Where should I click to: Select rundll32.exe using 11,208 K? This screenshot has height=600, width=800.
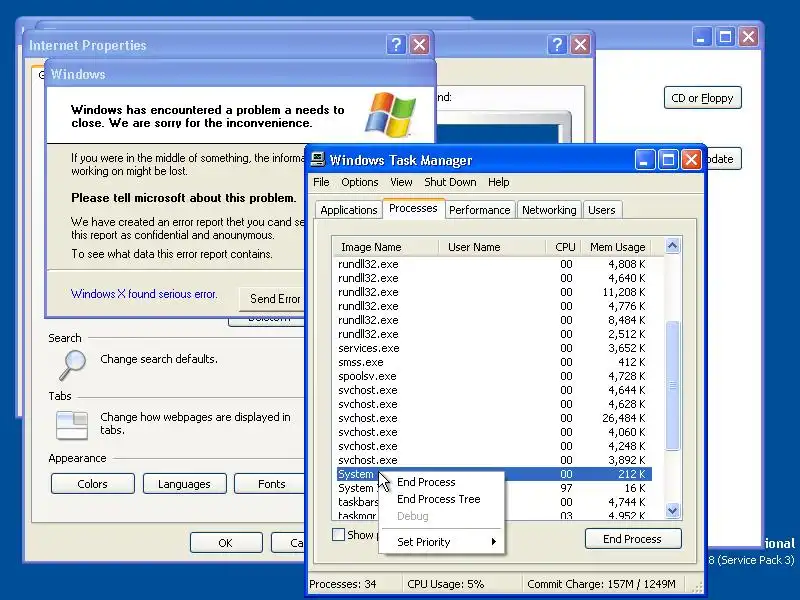click(x=493, y=292)
